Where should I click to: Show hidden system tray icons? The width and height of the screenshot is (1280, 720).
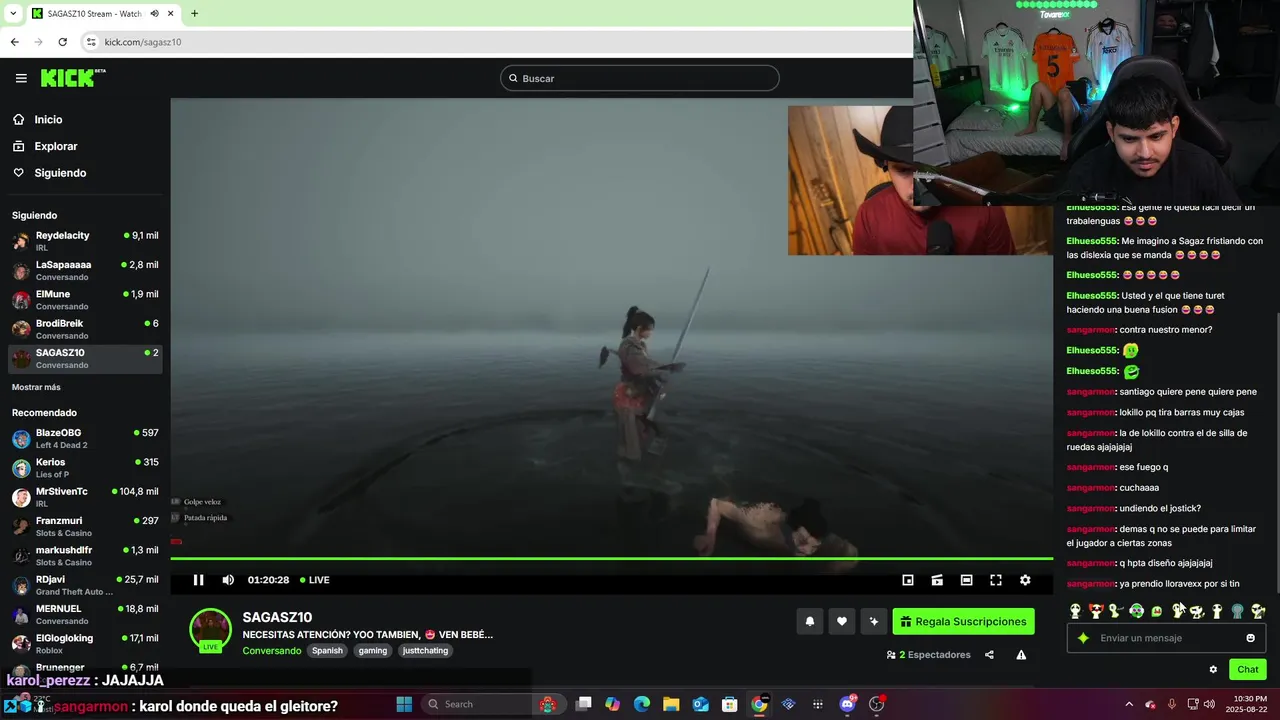pos(1129,704)
